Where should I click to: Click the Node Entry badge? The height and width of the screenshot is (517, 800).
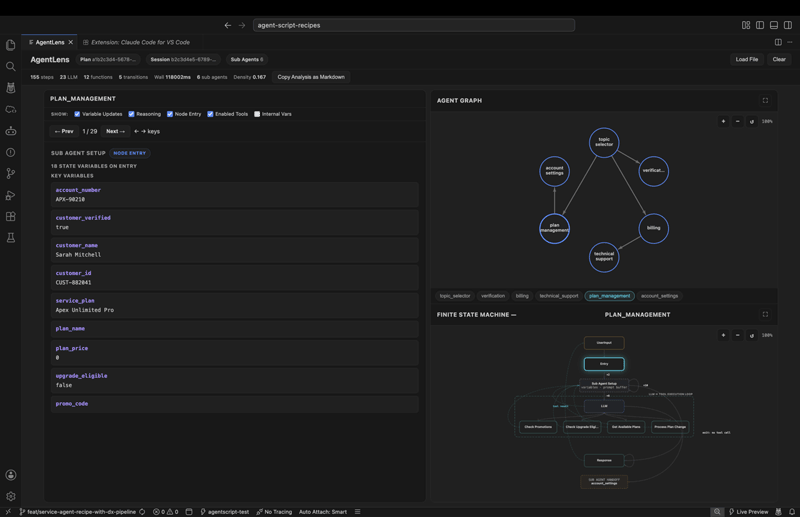130,153
